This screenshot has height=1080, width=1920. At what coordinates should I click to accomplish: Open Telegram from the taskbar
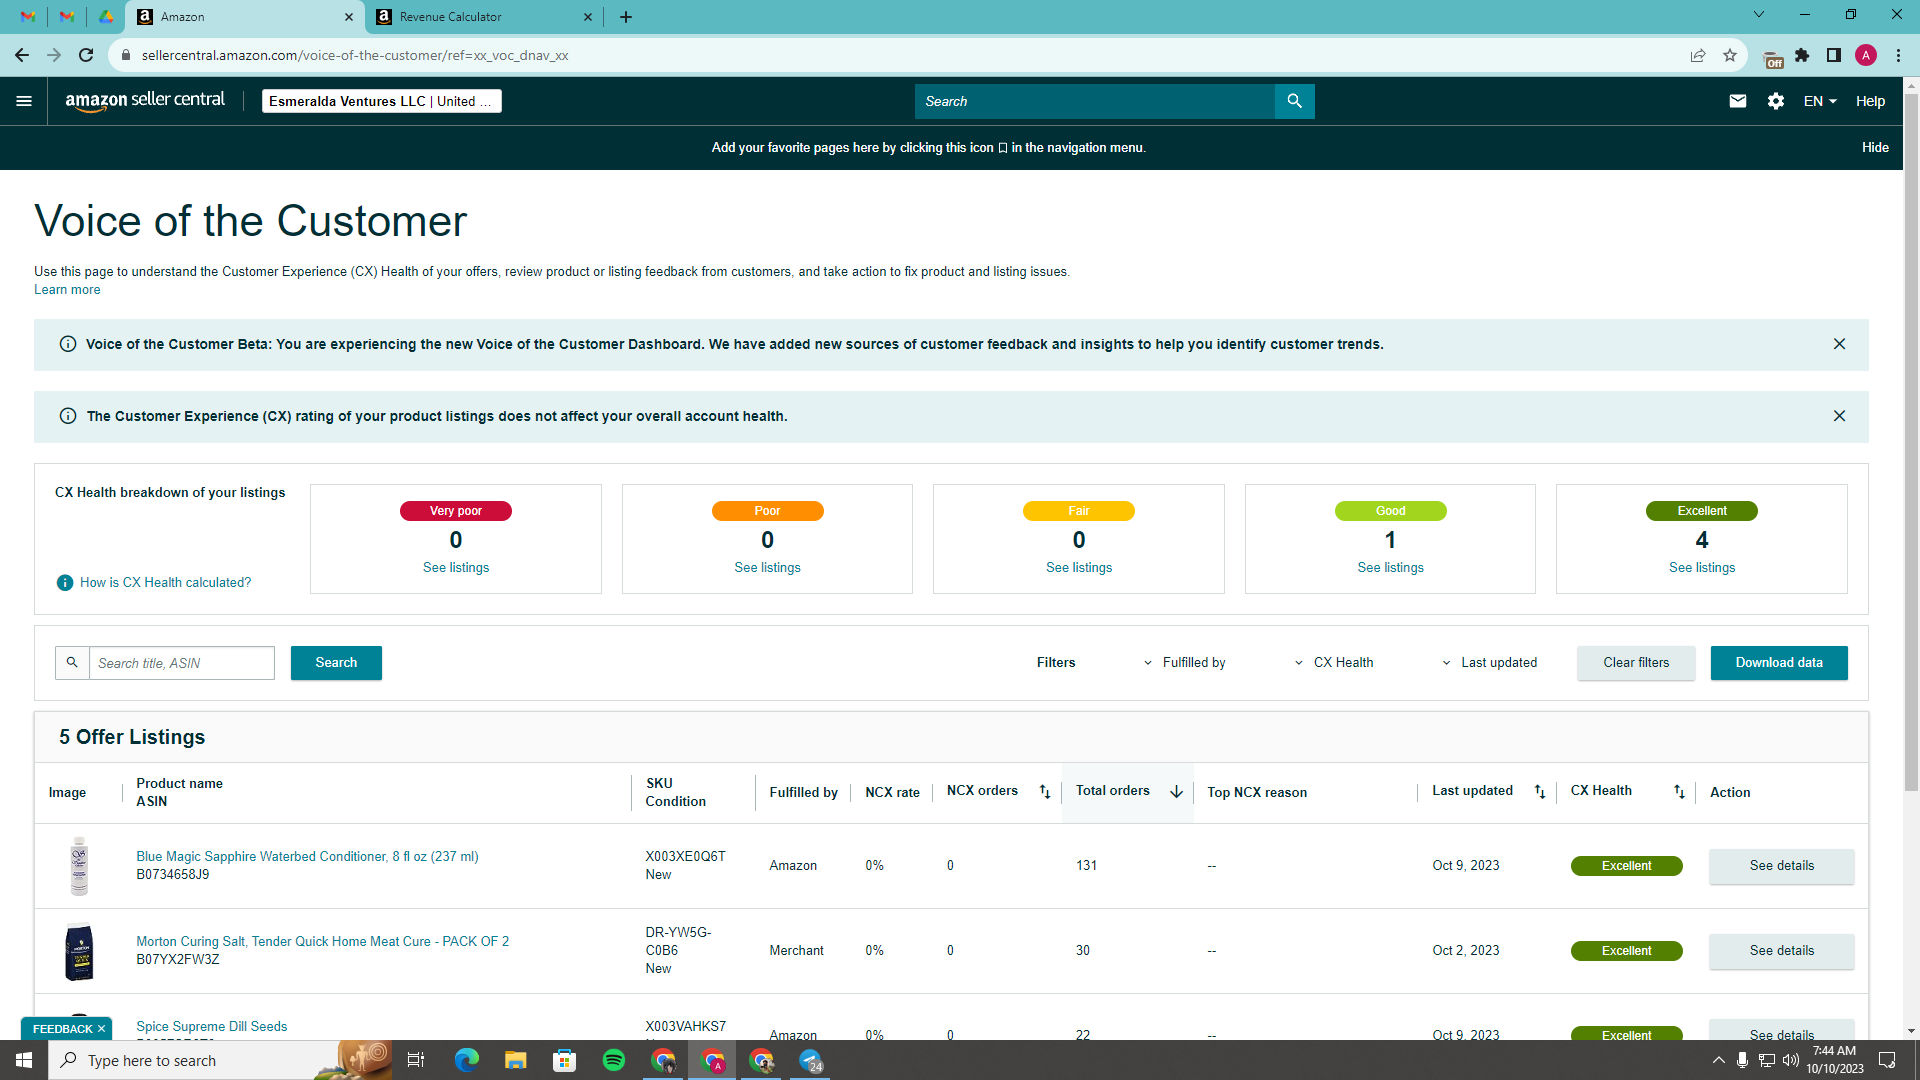point(811,1060)
